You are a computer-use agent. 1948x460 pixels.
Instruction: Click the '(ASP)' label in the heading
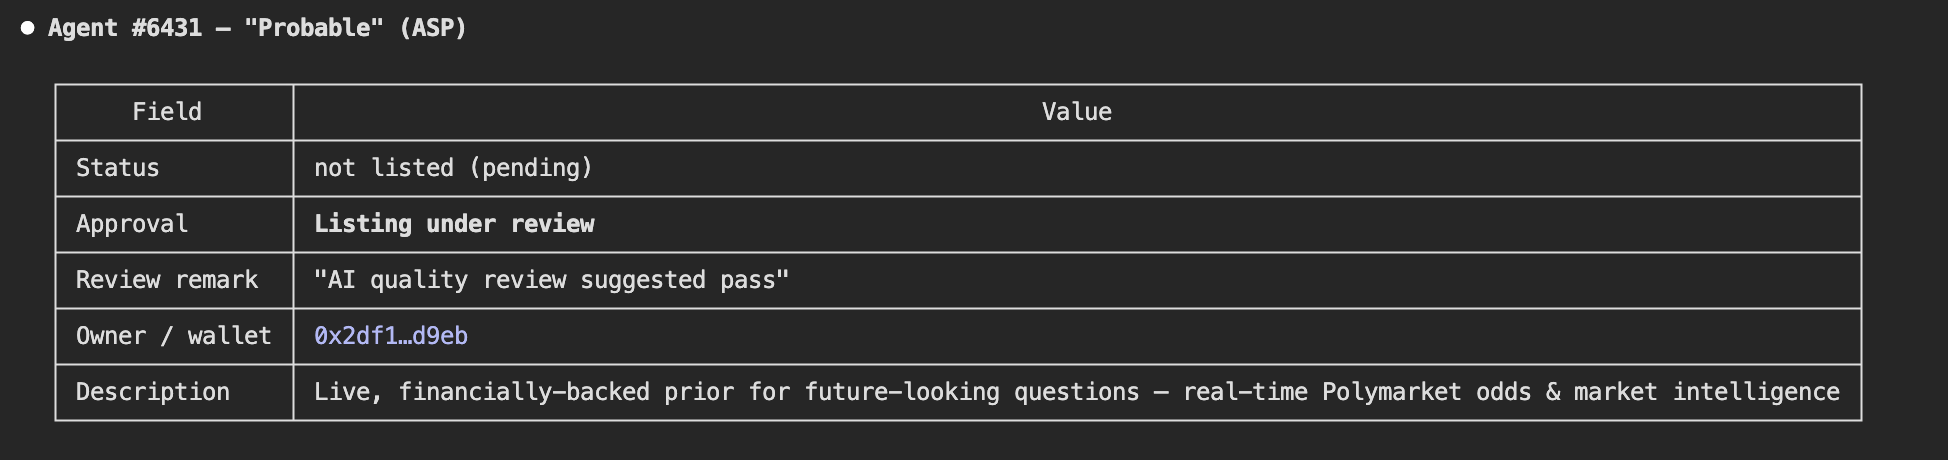[433, 28]
